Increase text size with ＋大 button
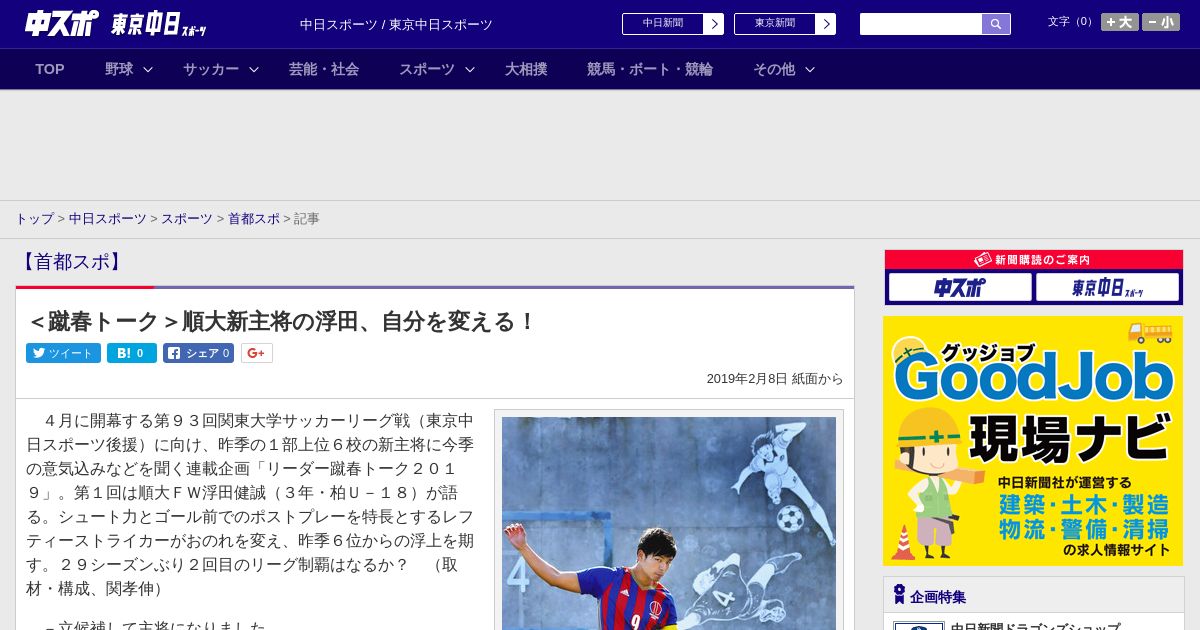The width and height of the screenshot is (1200, 630). [1120, 22]
